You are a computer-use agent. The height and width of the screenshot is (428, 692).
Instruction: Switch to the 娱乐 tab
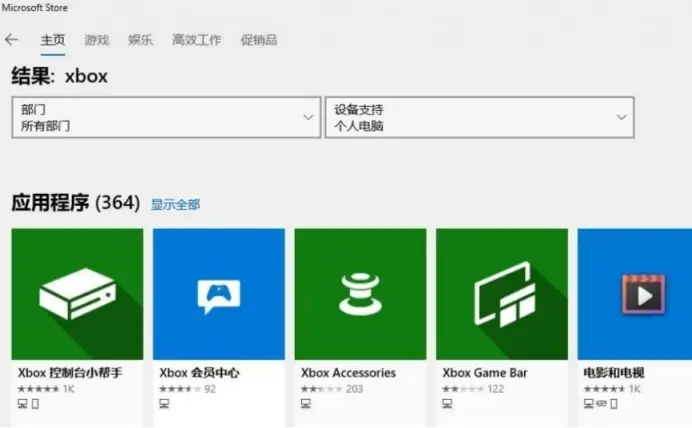pos(140,40)
